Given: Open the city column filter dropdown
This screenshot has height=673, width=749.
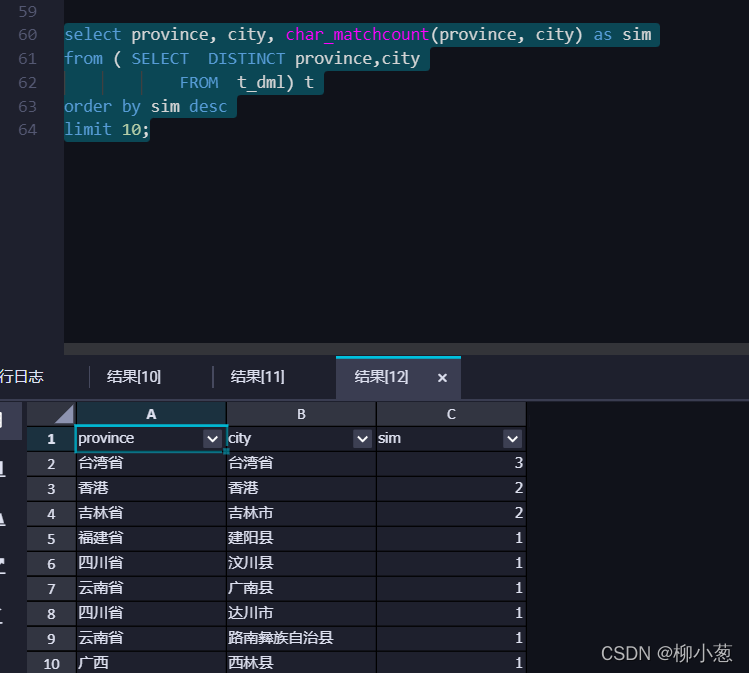Looking at the screenshot, I should (x=363, y=438).
